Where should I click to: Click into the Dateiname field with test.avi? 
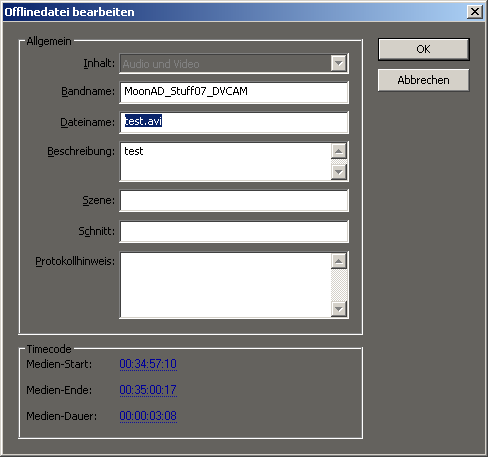[234, 122]
